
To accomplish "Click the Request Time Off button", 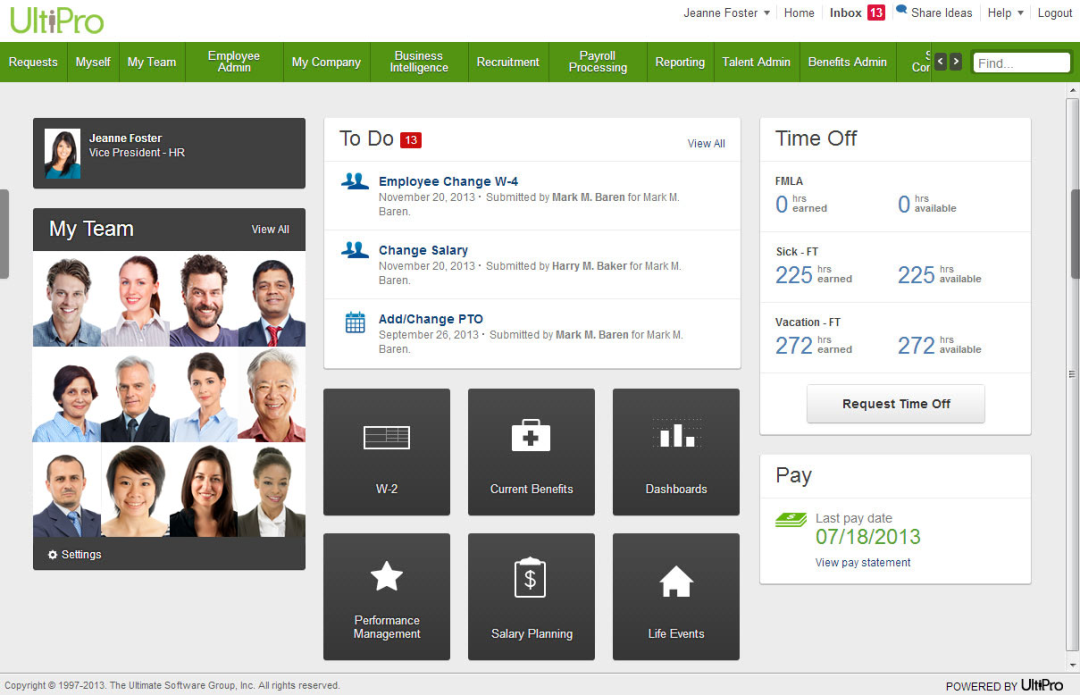I will tap(895, 404).
